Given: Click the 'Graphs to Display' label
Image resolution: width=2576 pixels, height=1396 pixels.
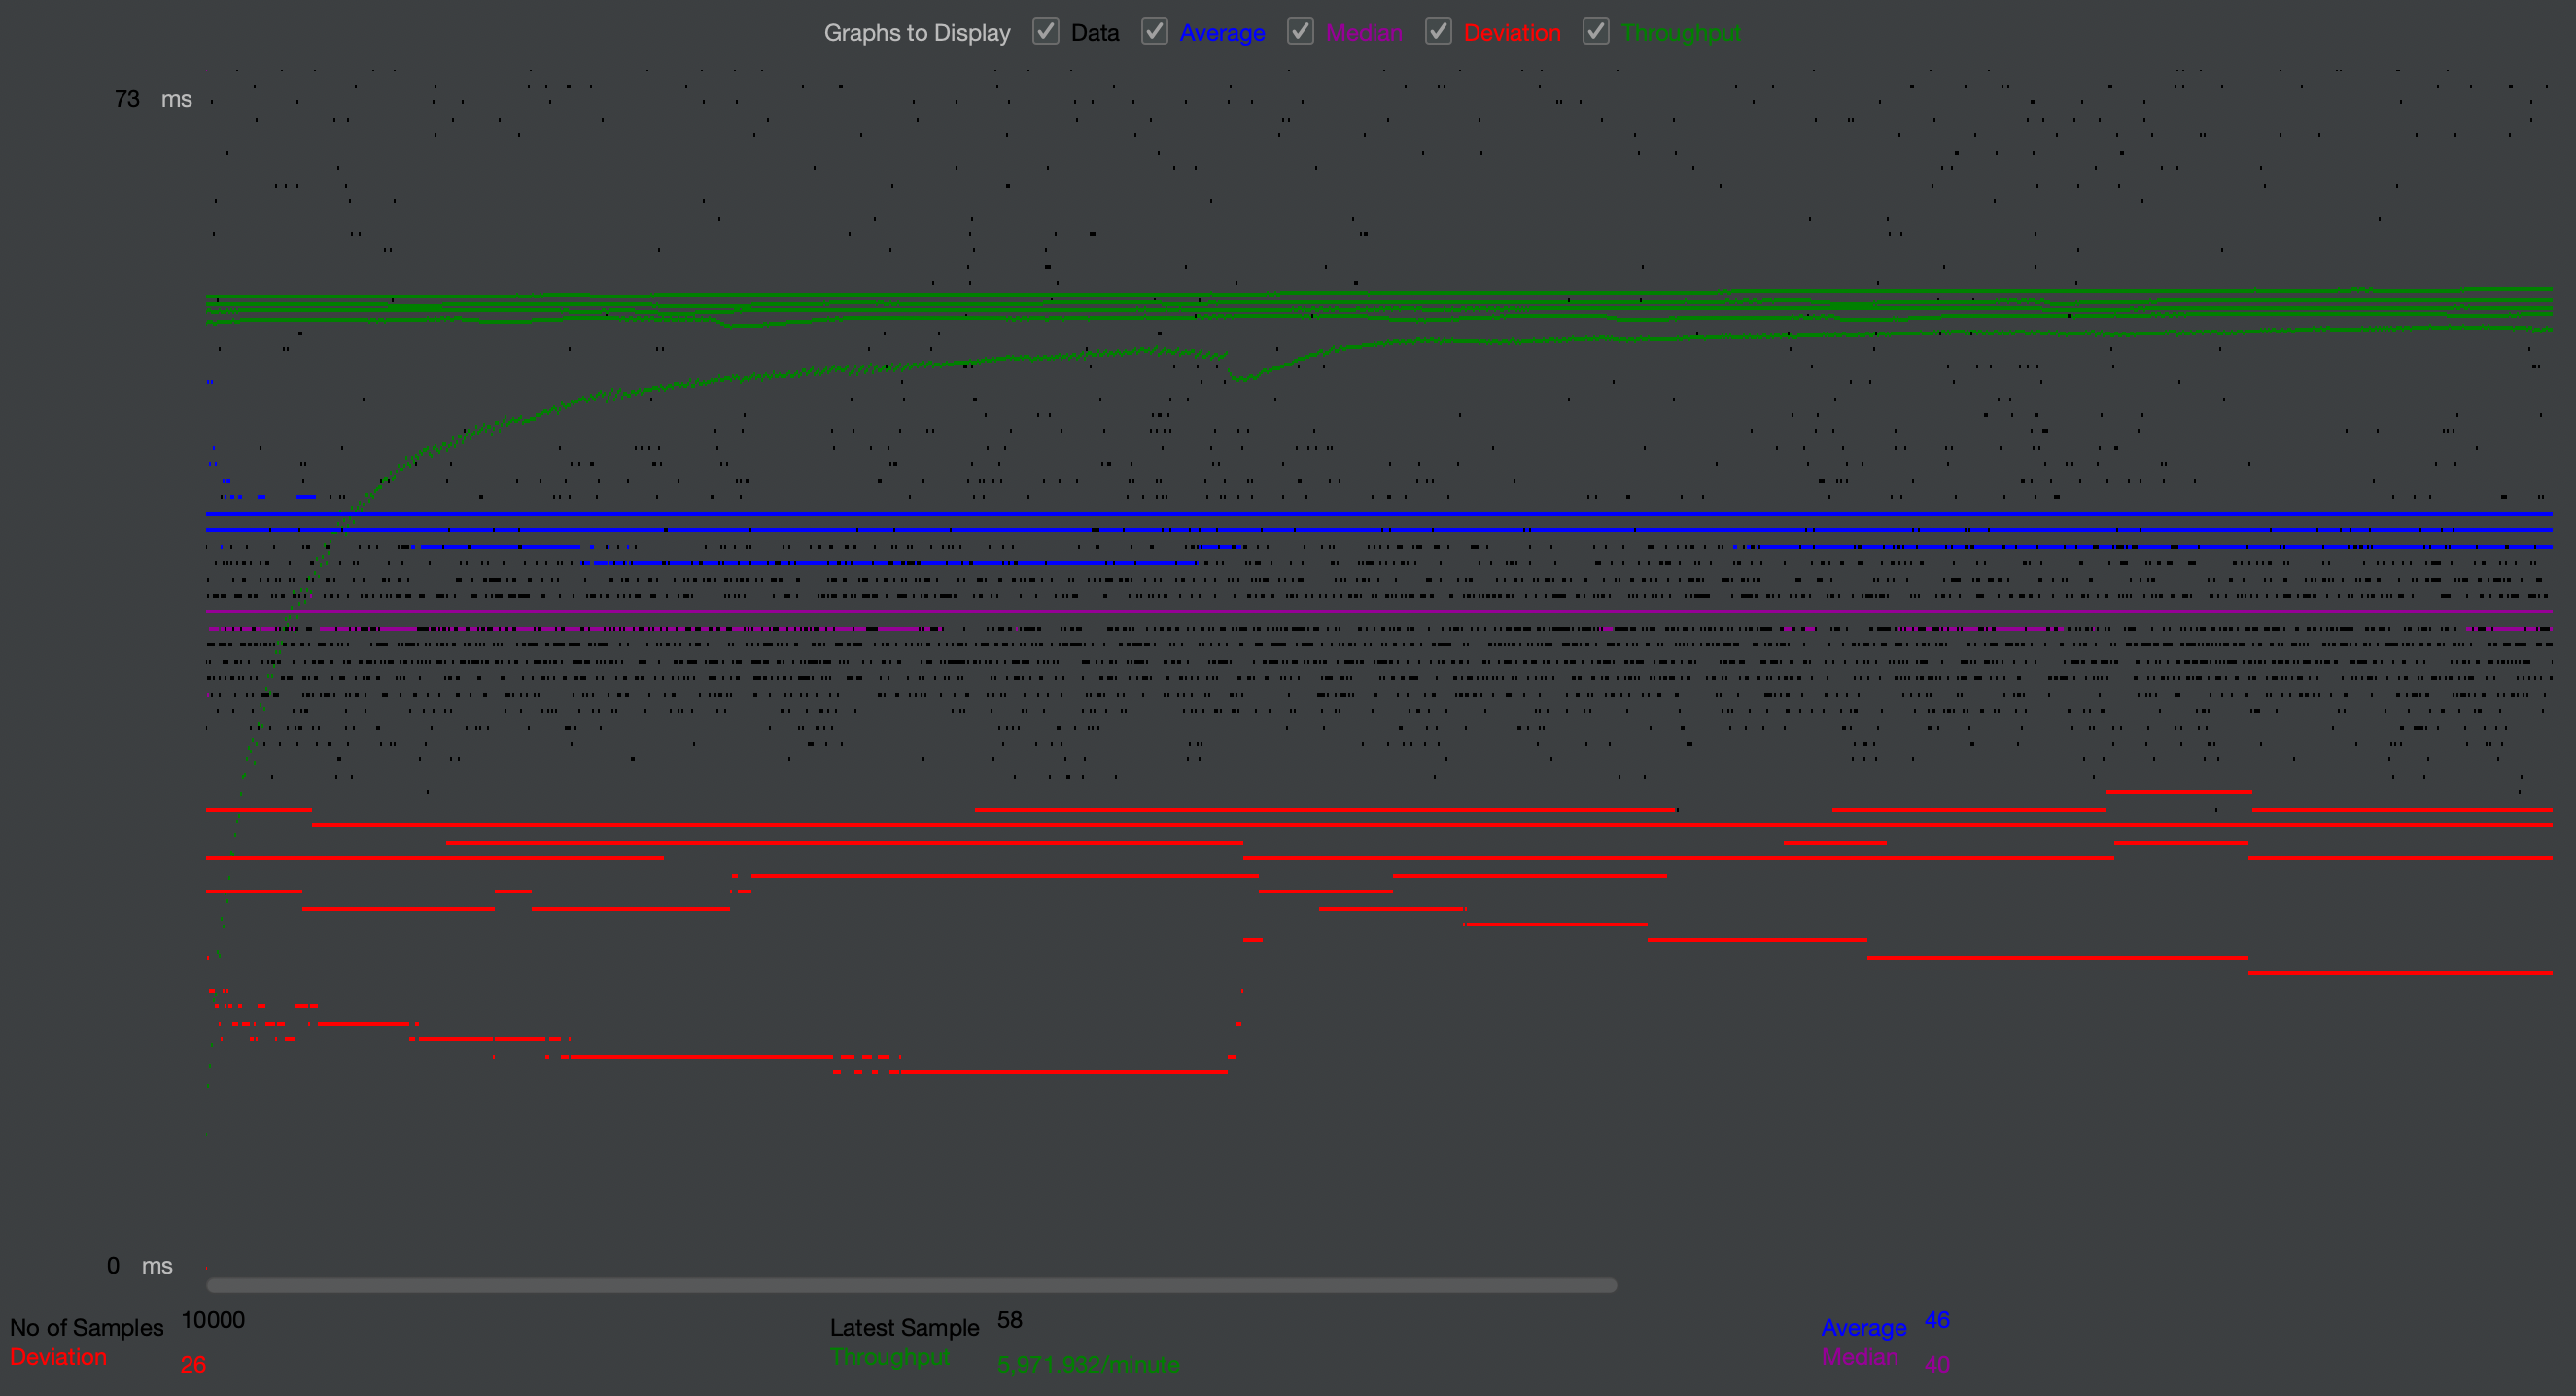Looking at the screenshot, I should point(916,33).
